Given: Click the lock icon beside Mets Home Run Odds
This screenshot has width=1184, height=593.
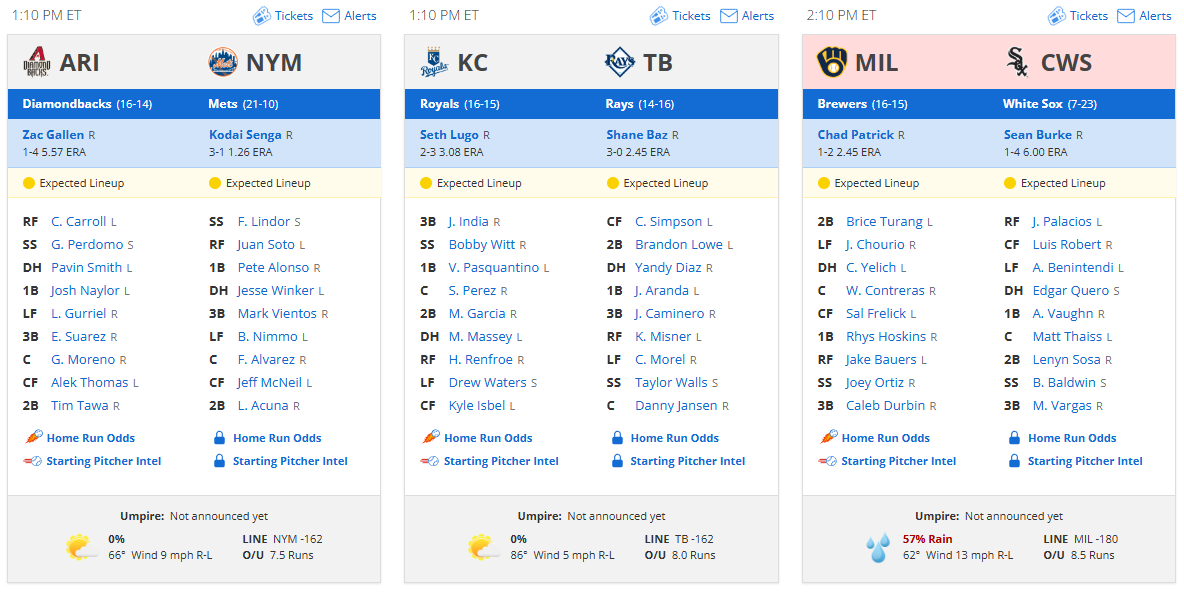Looking at the screenshot, I should click(220, 437).
